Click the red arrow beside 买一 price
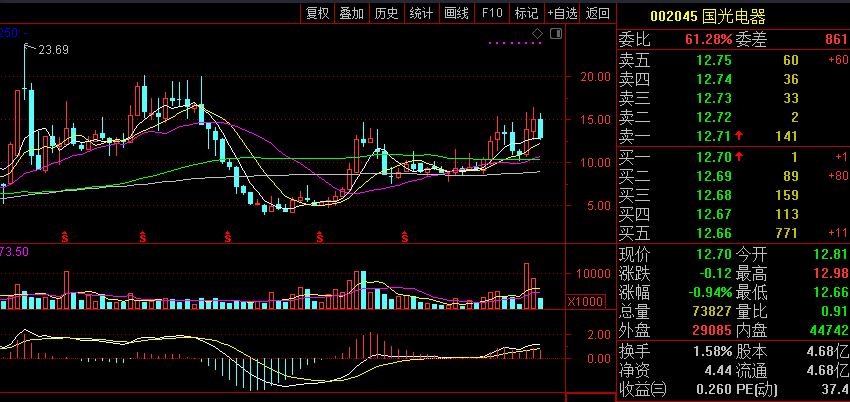 (739, 158)
